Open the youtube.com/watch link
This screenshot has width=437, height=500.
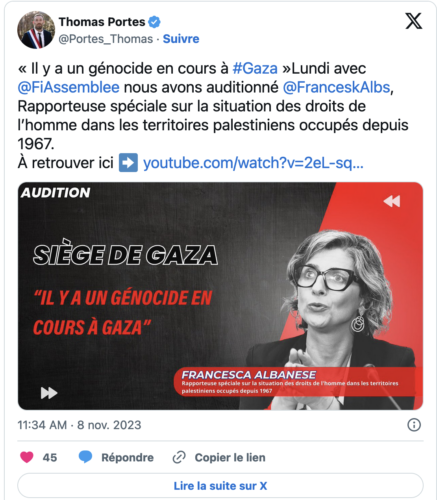(x=253, y=163)
